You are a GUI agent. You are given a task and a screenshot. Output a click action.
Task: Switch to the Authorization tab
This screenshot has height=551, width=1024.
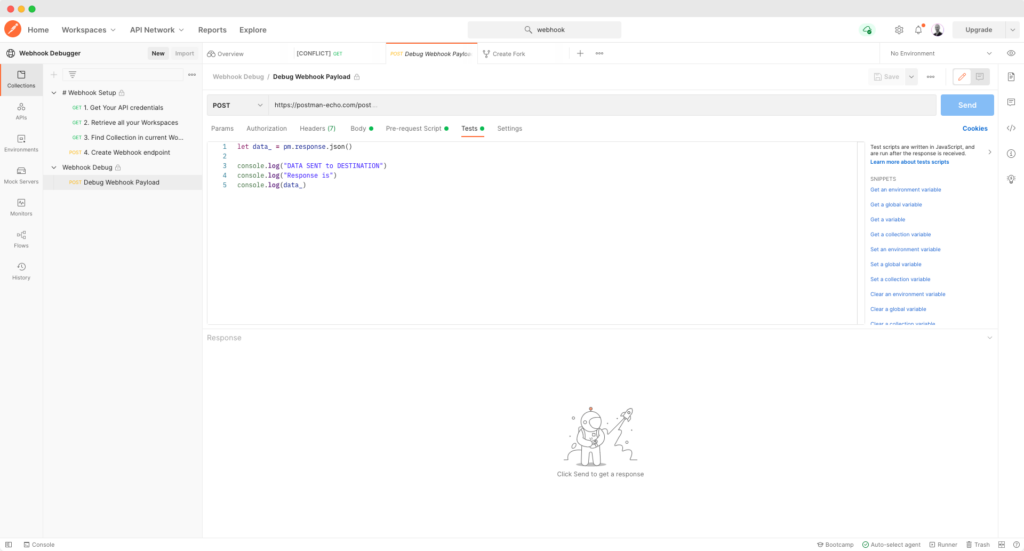[x=266, y=129]
